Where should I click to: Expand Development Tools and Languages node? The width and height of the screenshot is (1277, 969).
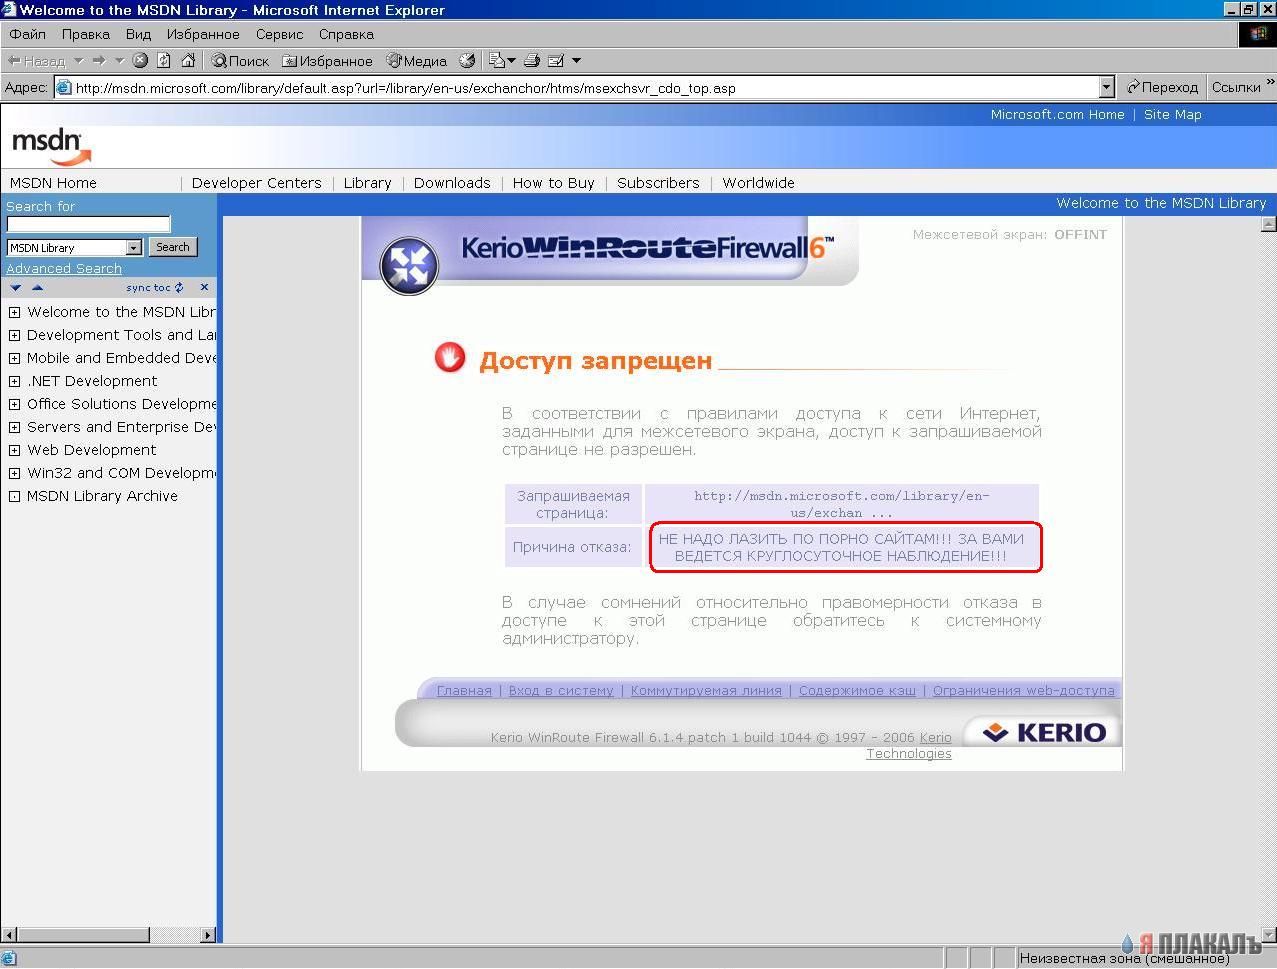click(x=15, y=335)
